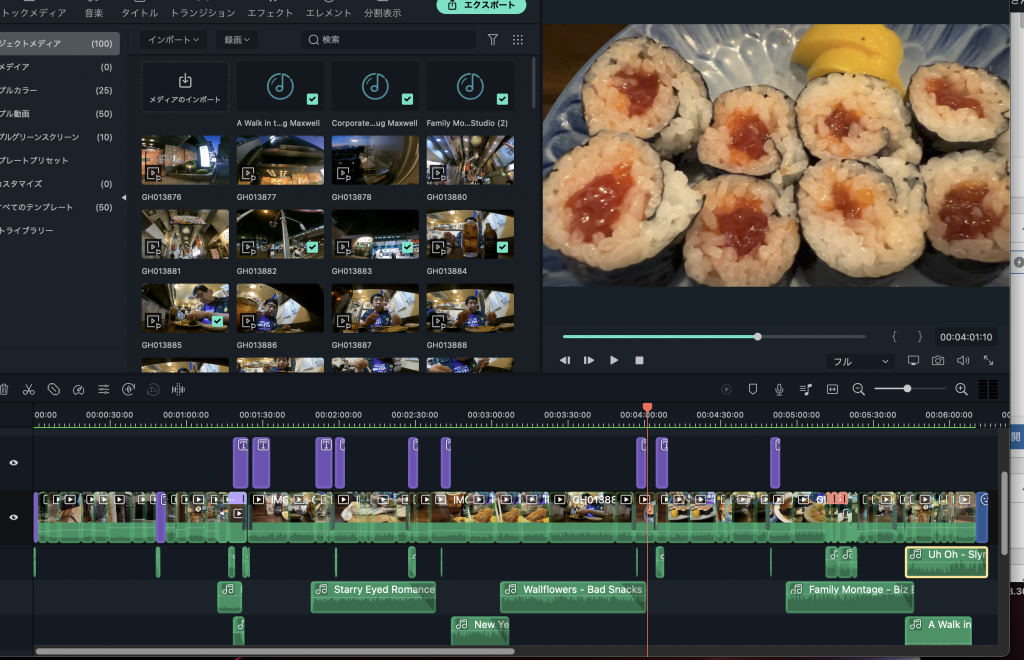Start voiceover recording with the microphone icon
Image resolution: width=1024 pixels, height=660 pixels.
coord(779,389)
